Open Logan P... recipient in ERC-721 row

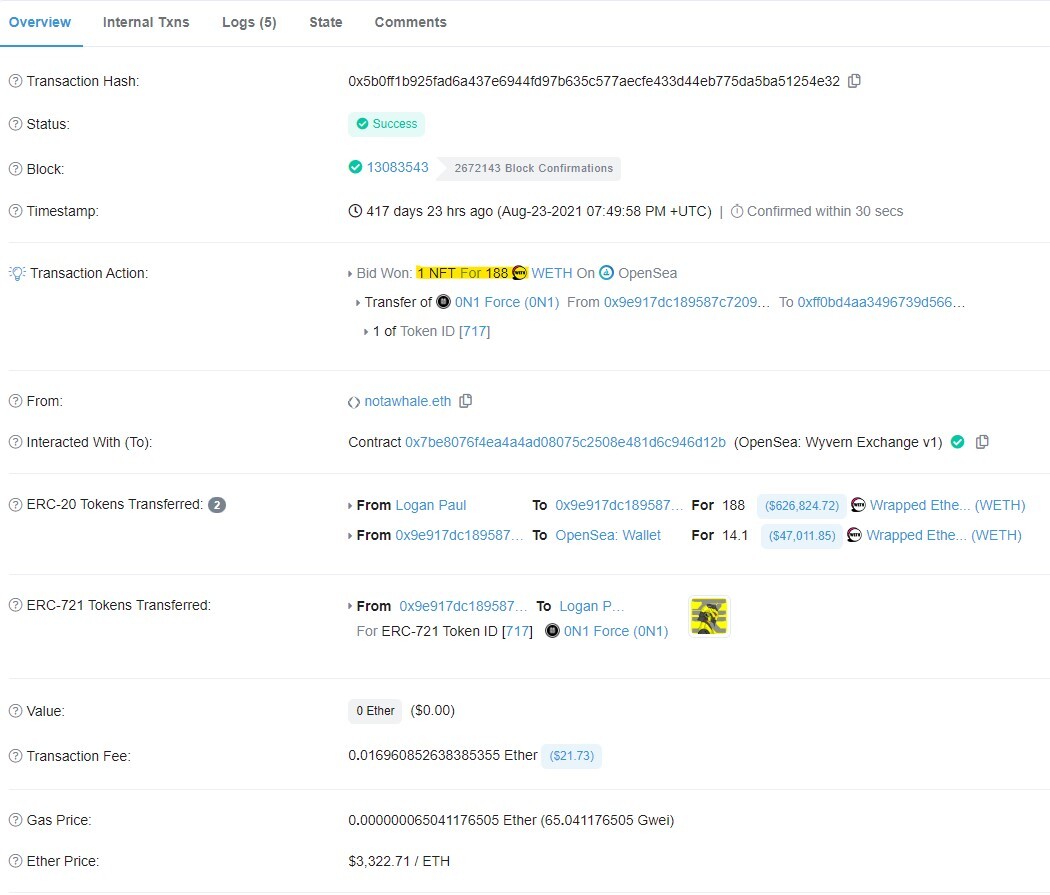pyautogui.click(x=591, y=606)
